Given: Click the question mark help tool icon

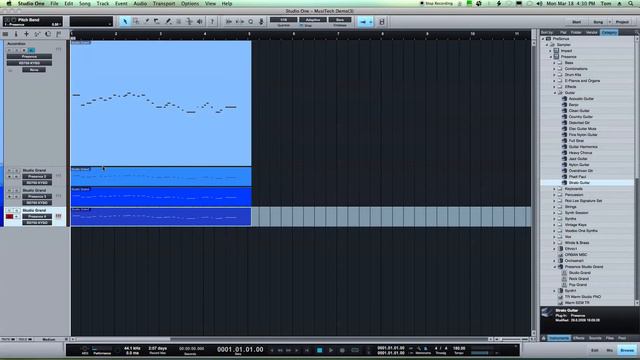Looking at the screenshot, I should coord(212,22).
